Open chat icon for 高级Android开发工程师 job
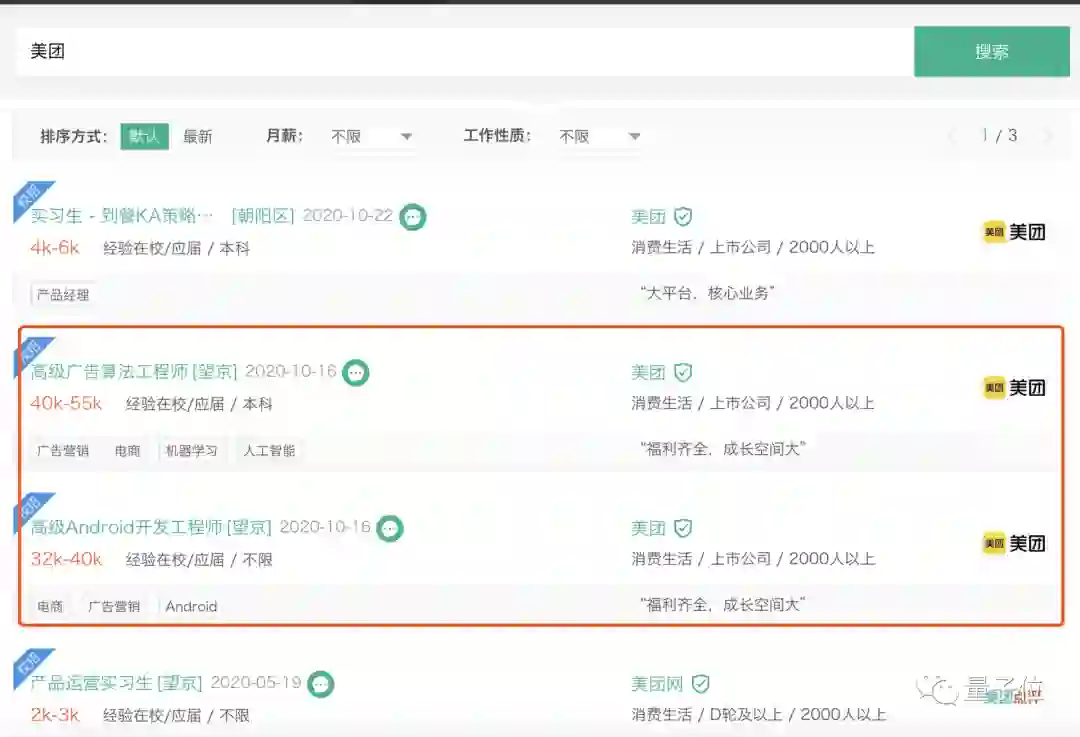 tap(390, 528)
